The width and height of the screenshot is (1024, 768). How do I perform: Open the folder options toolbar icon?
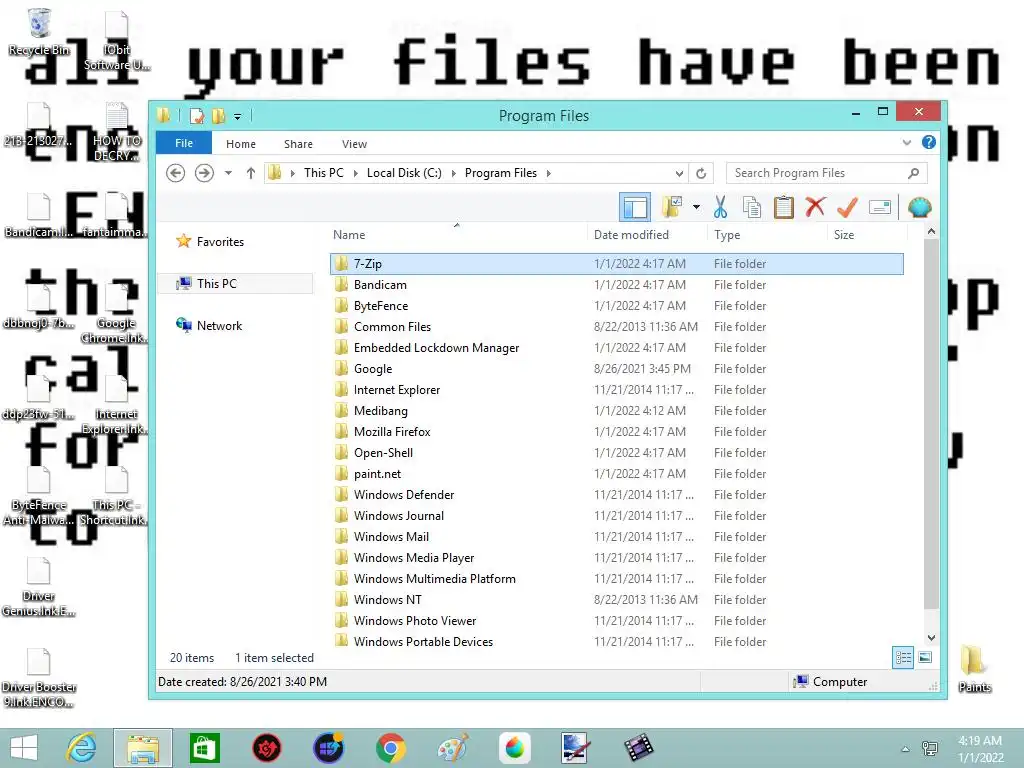tap(672, 208)
